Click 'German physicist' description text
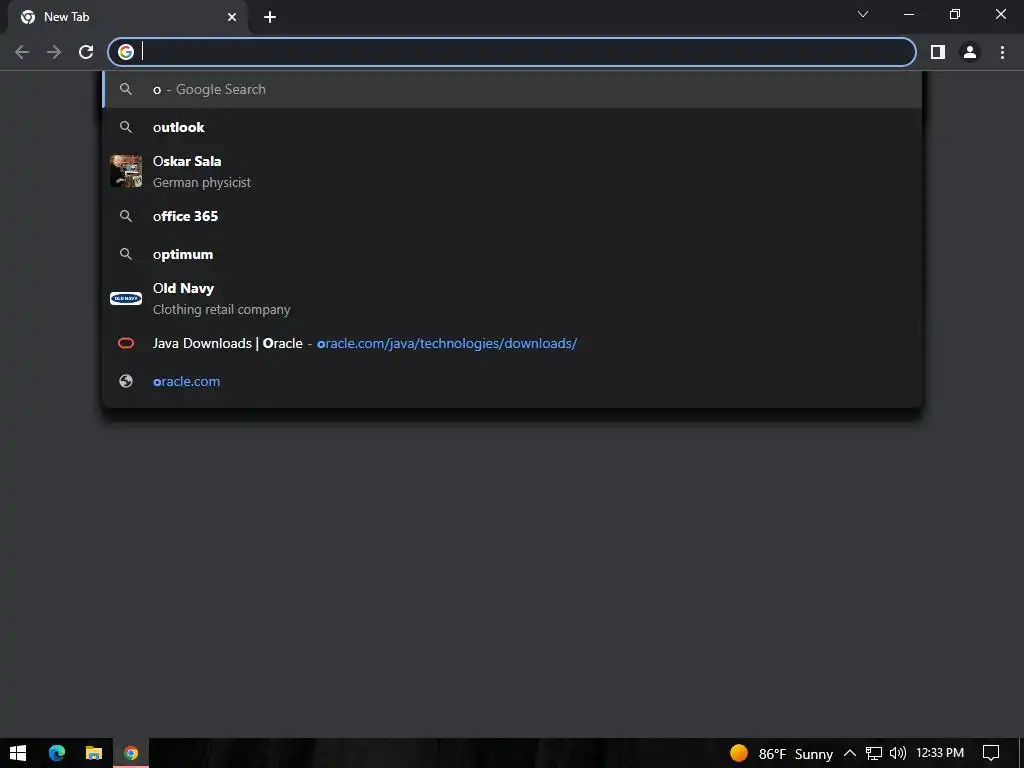1024x768 pixels. click(x=202, y=183)
